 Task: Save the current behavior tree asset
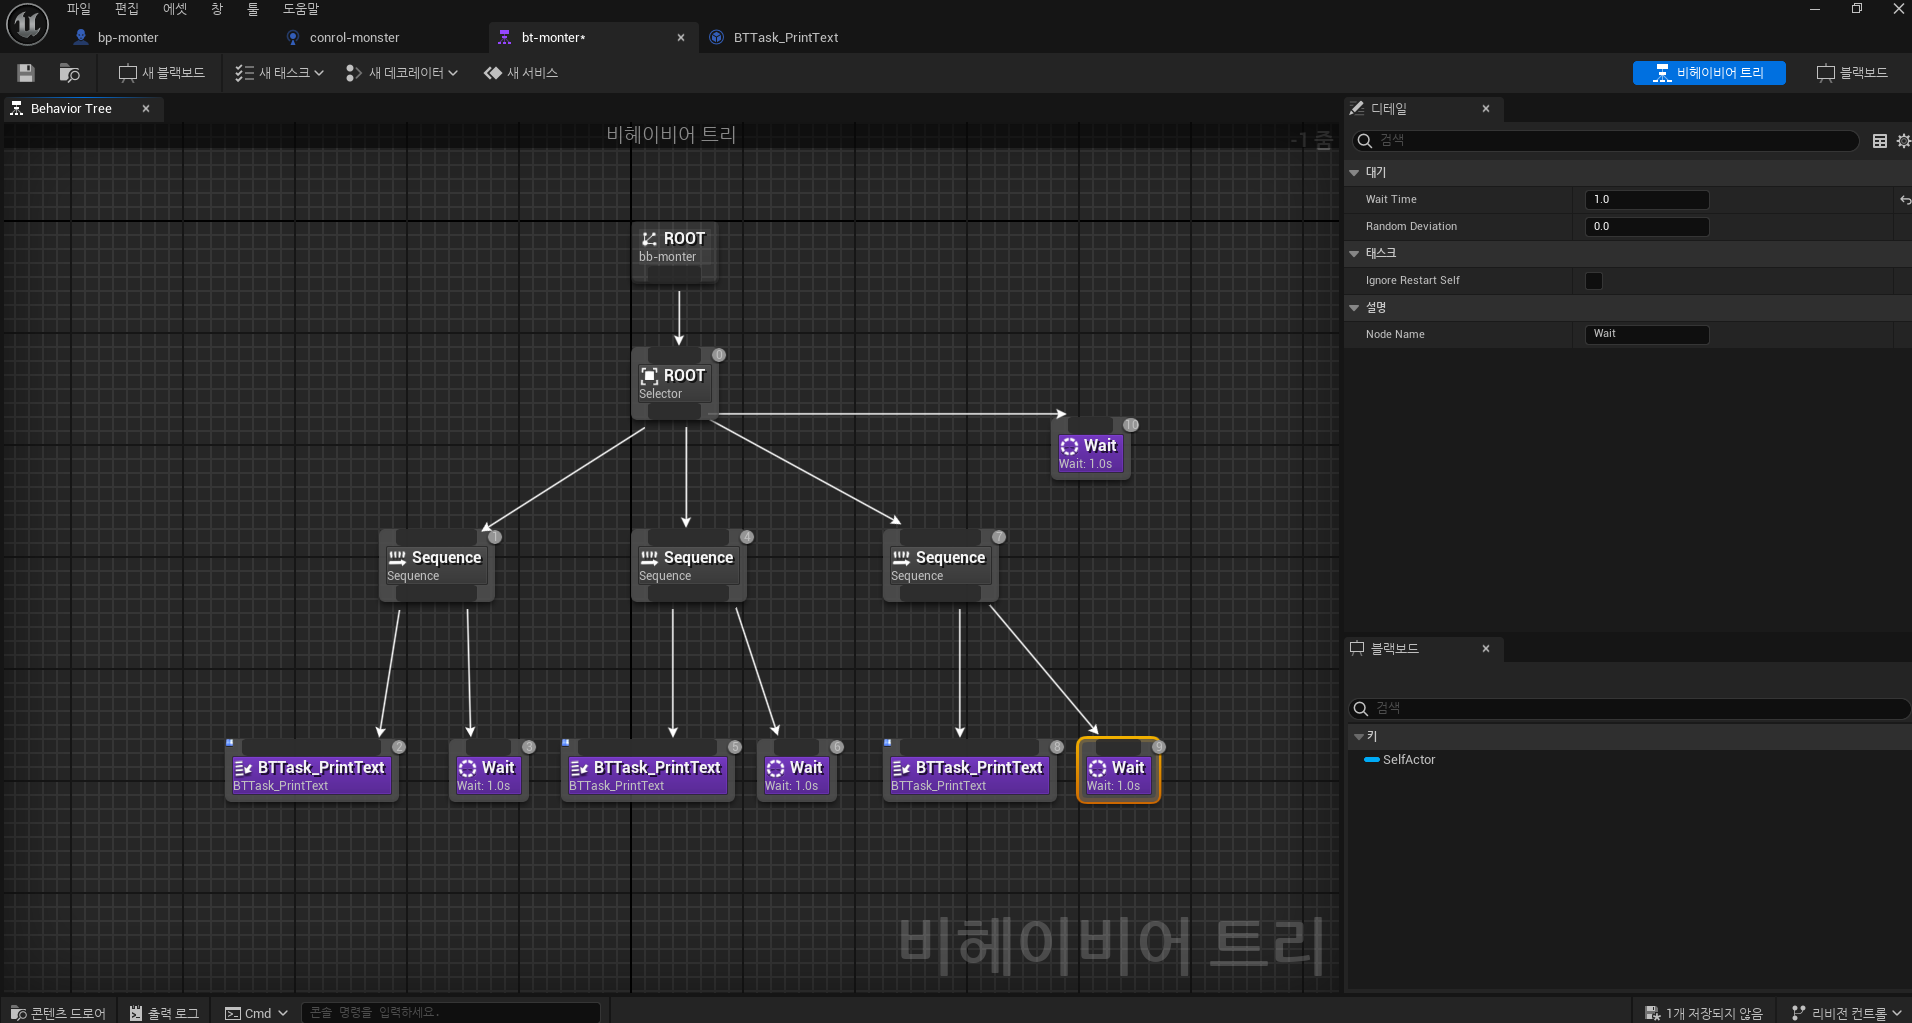(26, 73)
